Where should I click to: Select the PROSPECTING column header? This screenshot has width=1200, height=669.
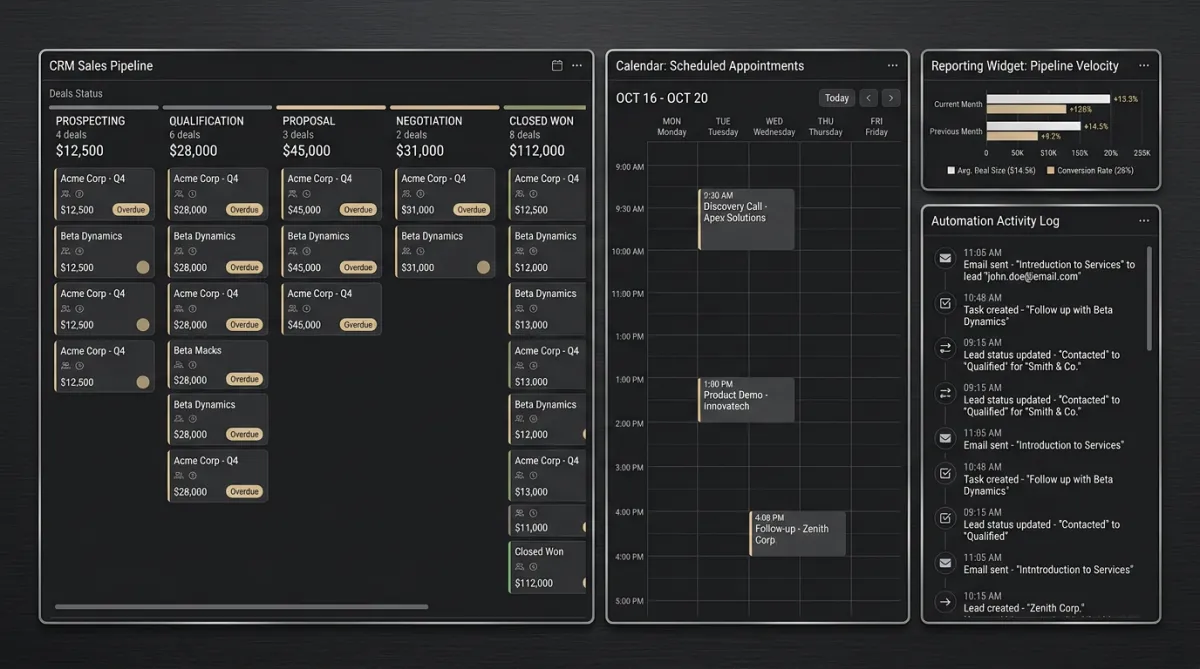click(x=90, y=121)
